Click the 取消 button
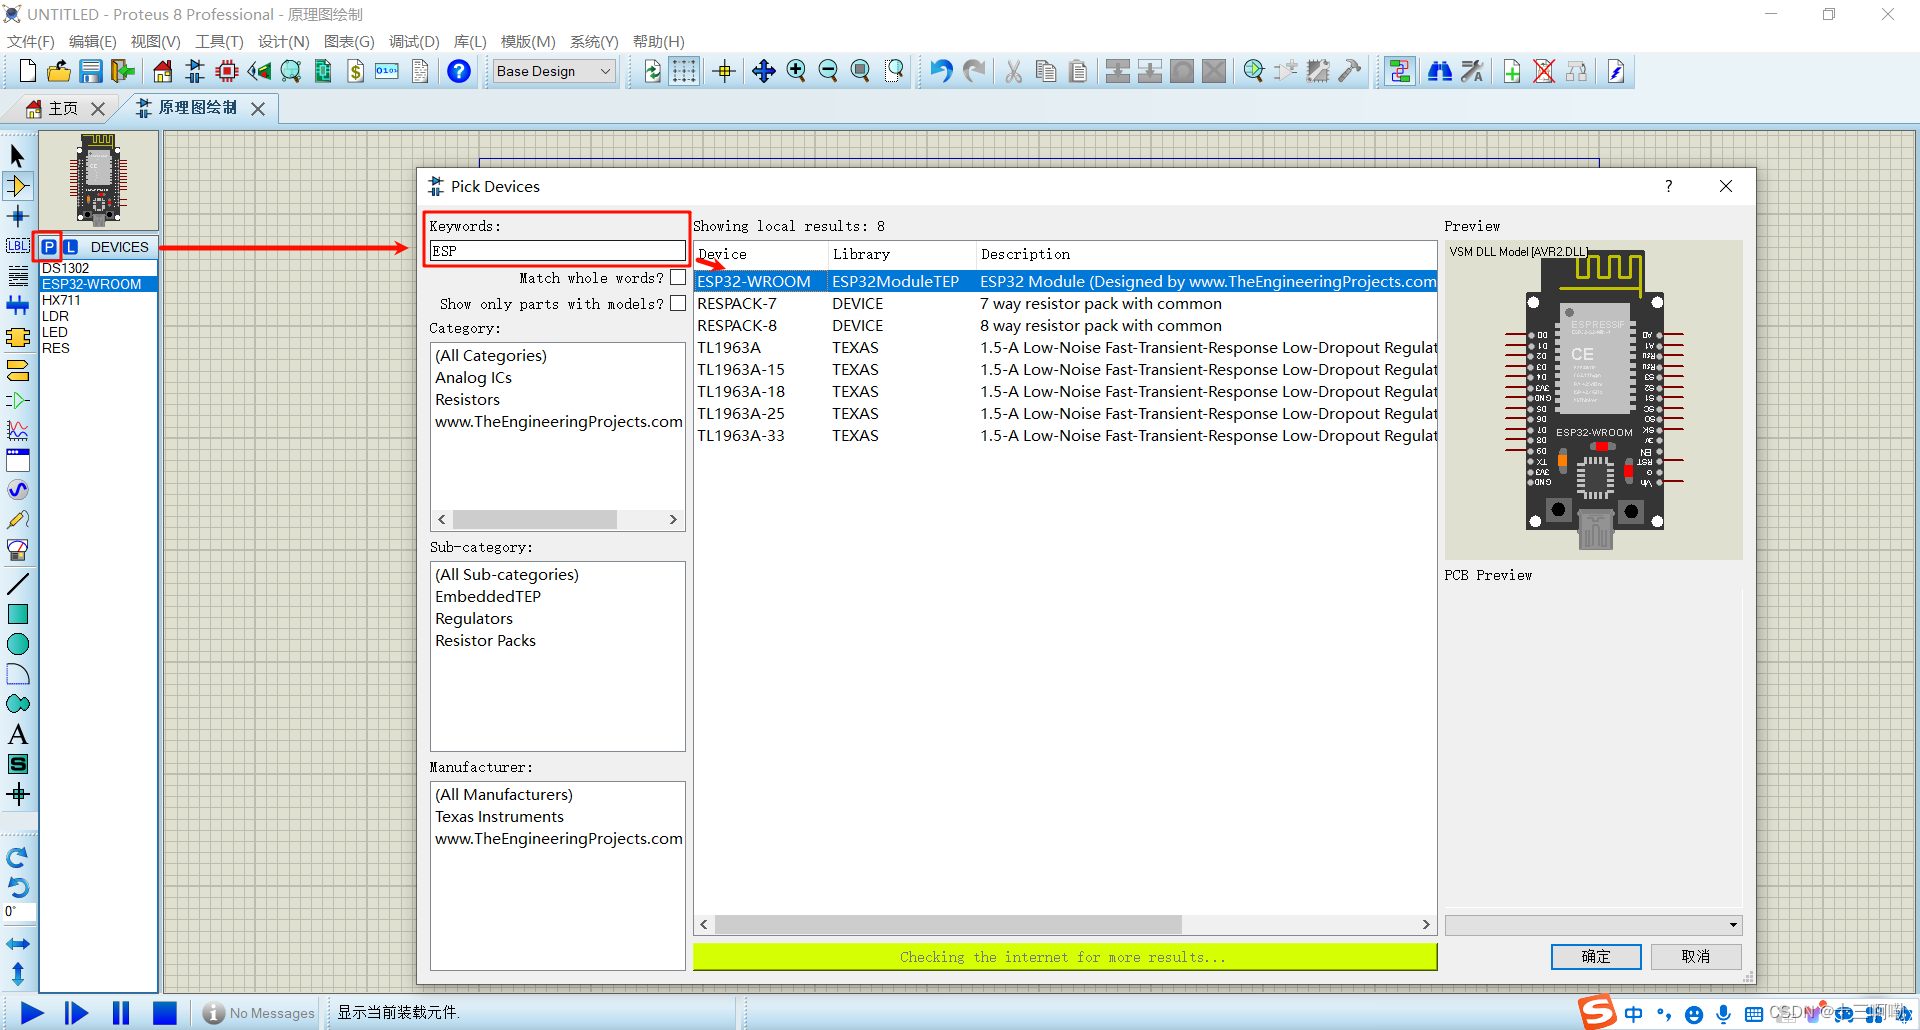1920x1030 pixels. [1696, 957]
